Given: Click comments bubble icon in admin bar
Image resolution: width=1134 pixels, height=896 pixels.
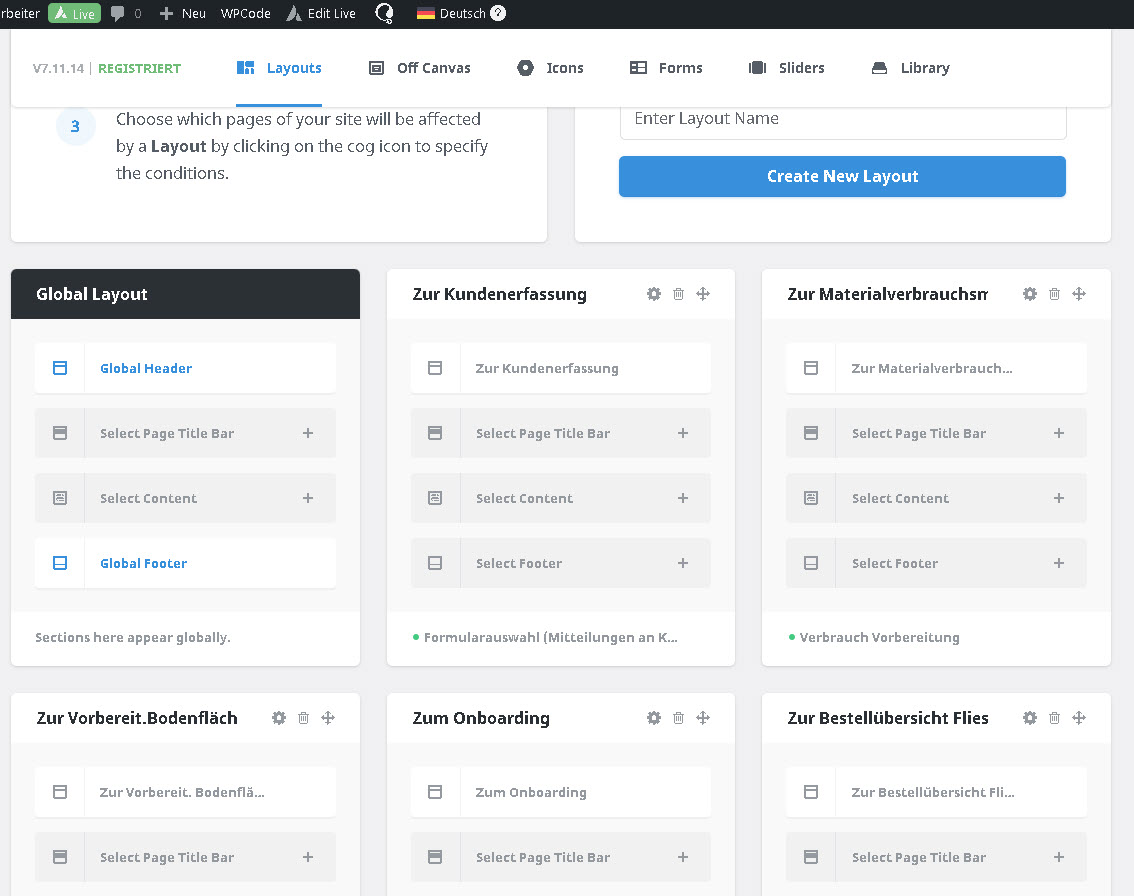Looking at the screenshot, I should pos(117,13).
